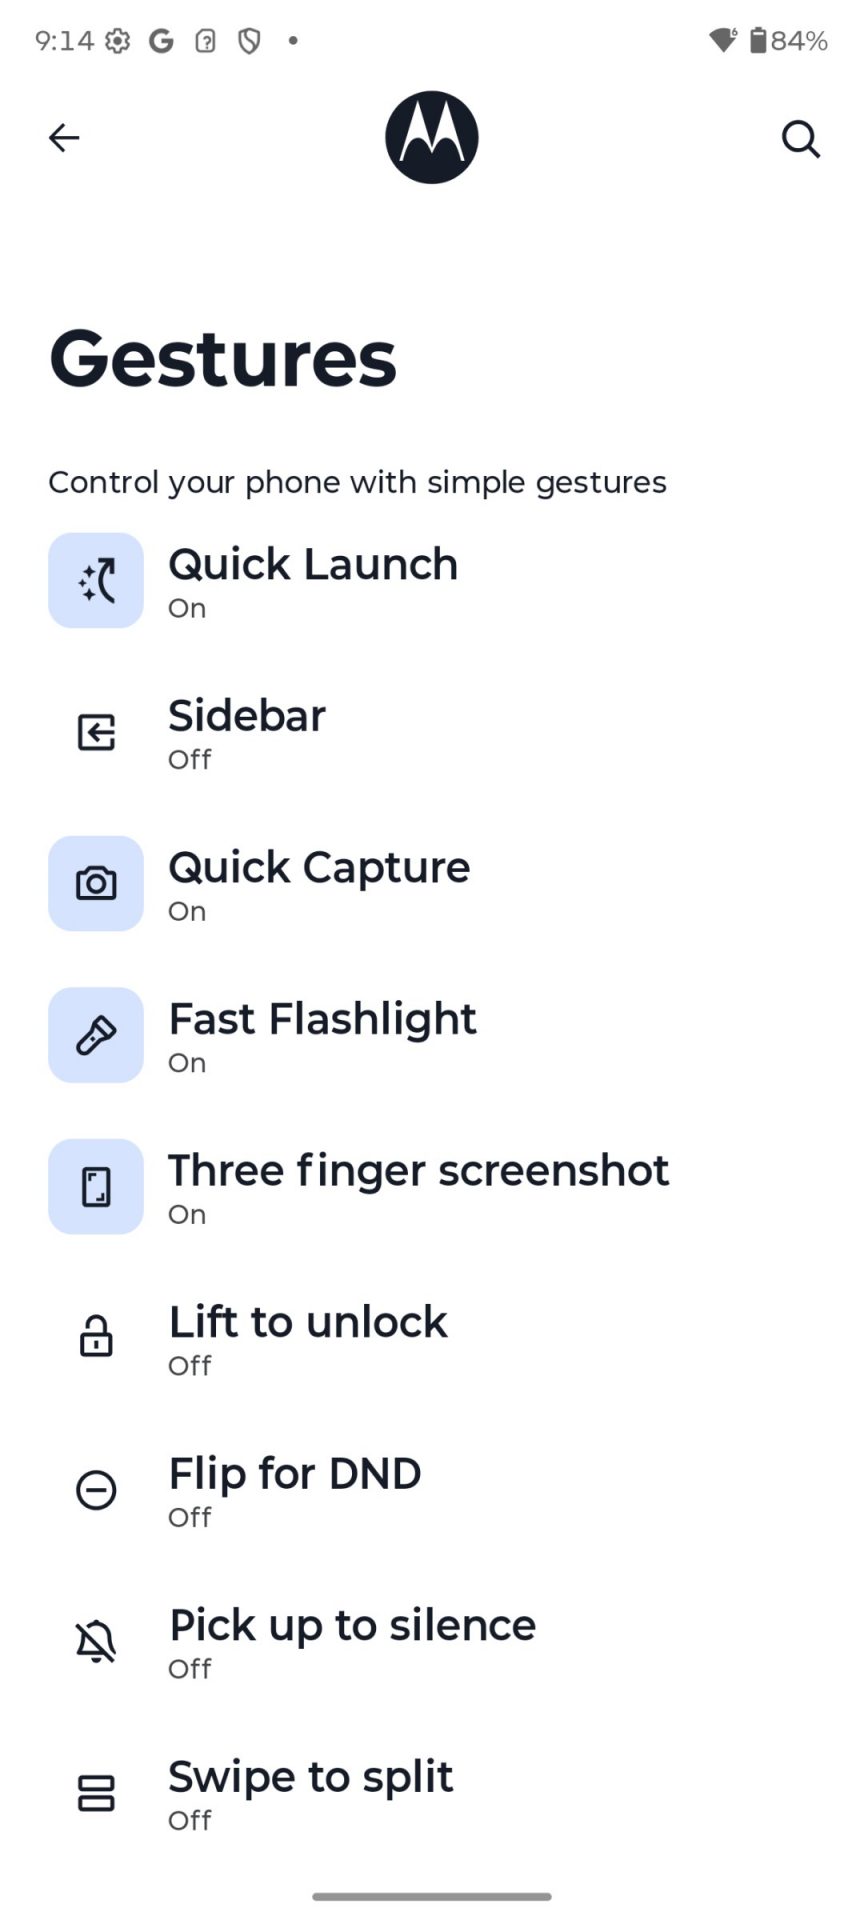Tap the back arrow
The height and width of the screenshot is (1920, 864).
[x=64, y=138]
